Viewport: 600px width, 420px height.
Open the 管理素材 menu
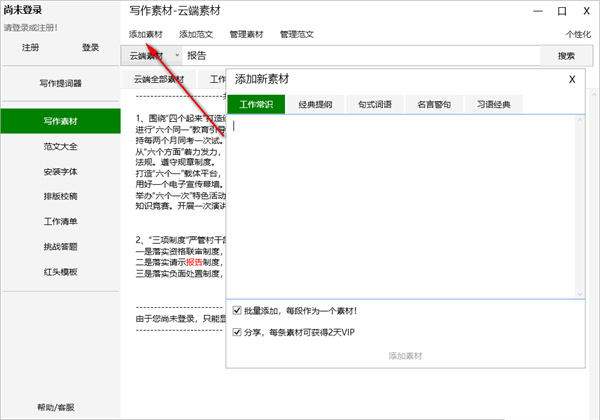(x=246, y=34)
